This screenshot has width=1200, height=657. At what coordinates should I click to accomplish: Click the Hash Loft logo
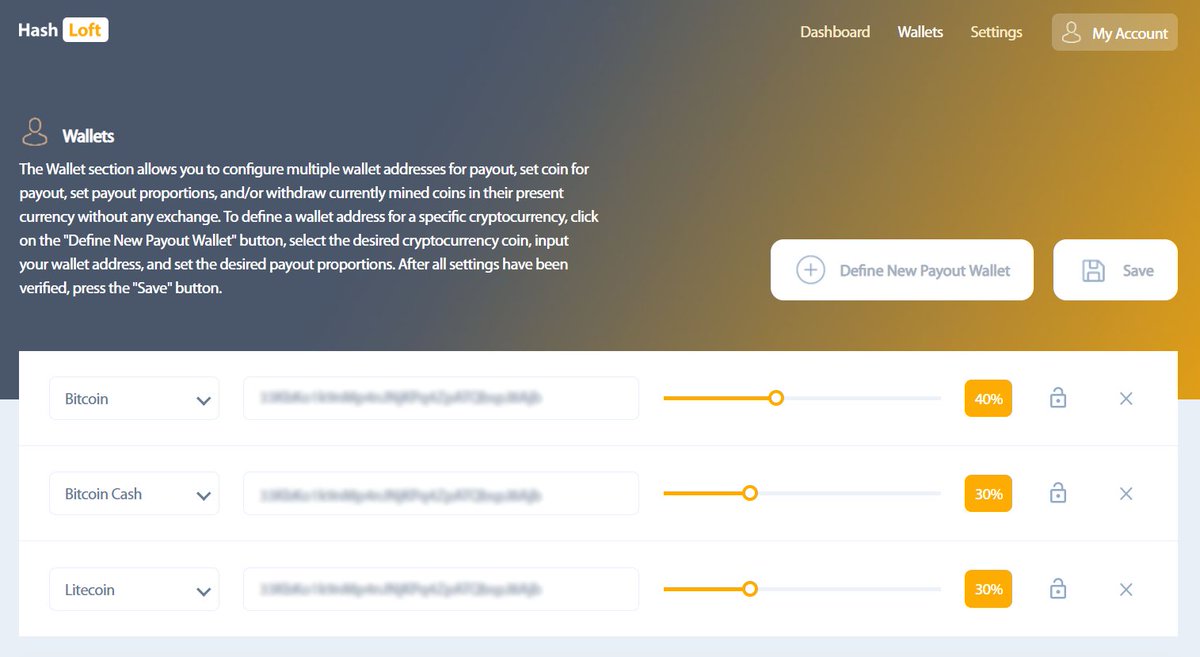[63, 30]
